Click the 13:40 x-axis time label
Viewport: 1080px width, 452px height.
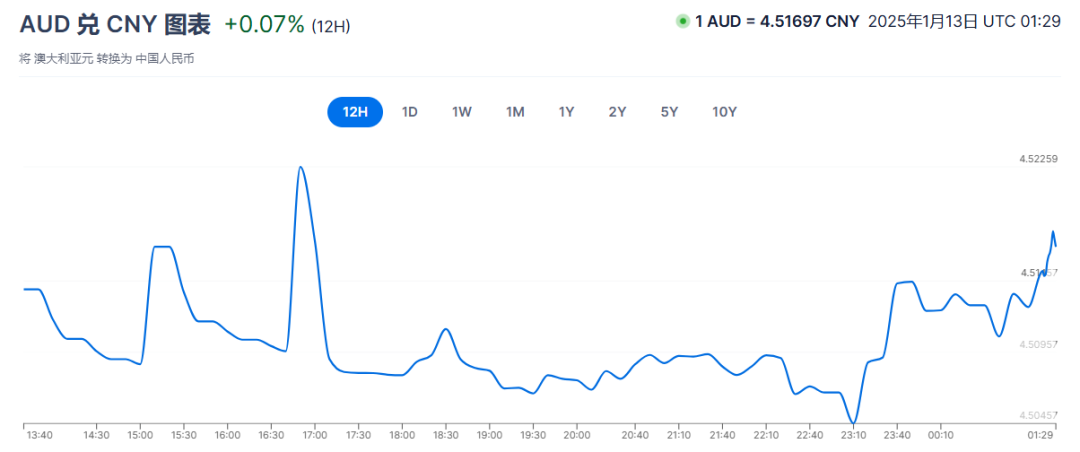(x=40, y=435)
